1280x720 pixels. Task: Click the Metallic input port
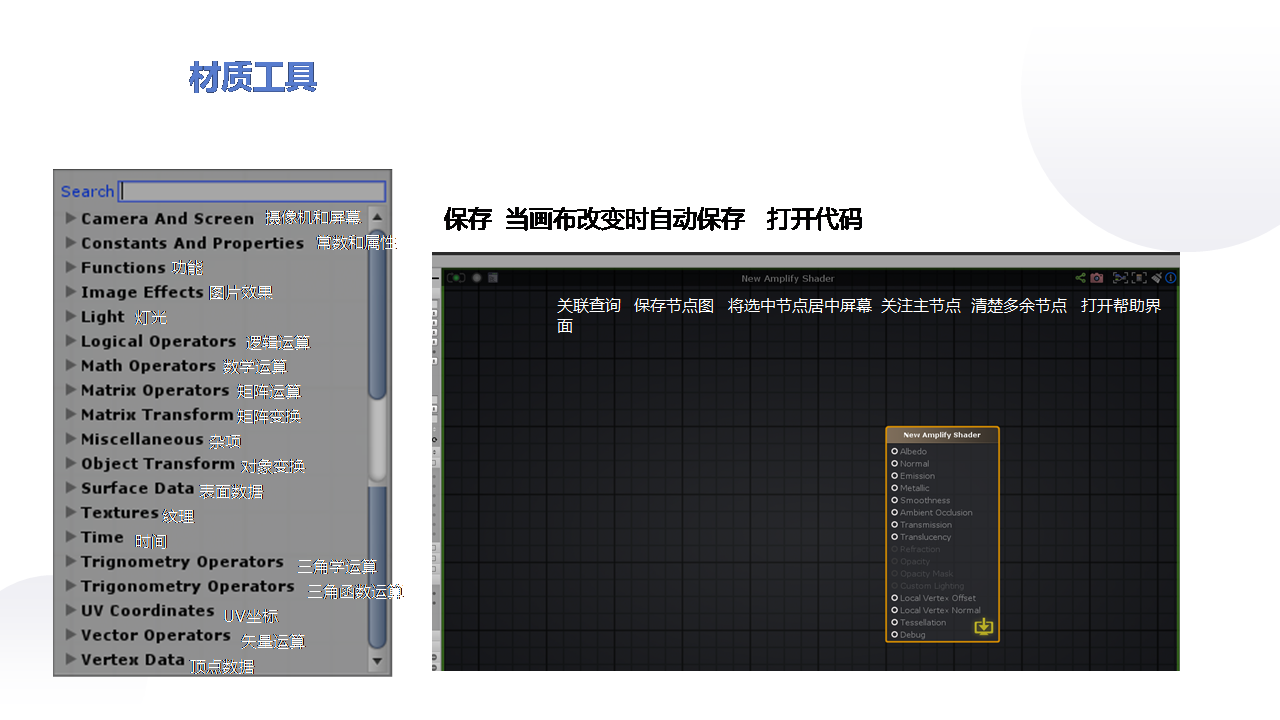[895, 488]
